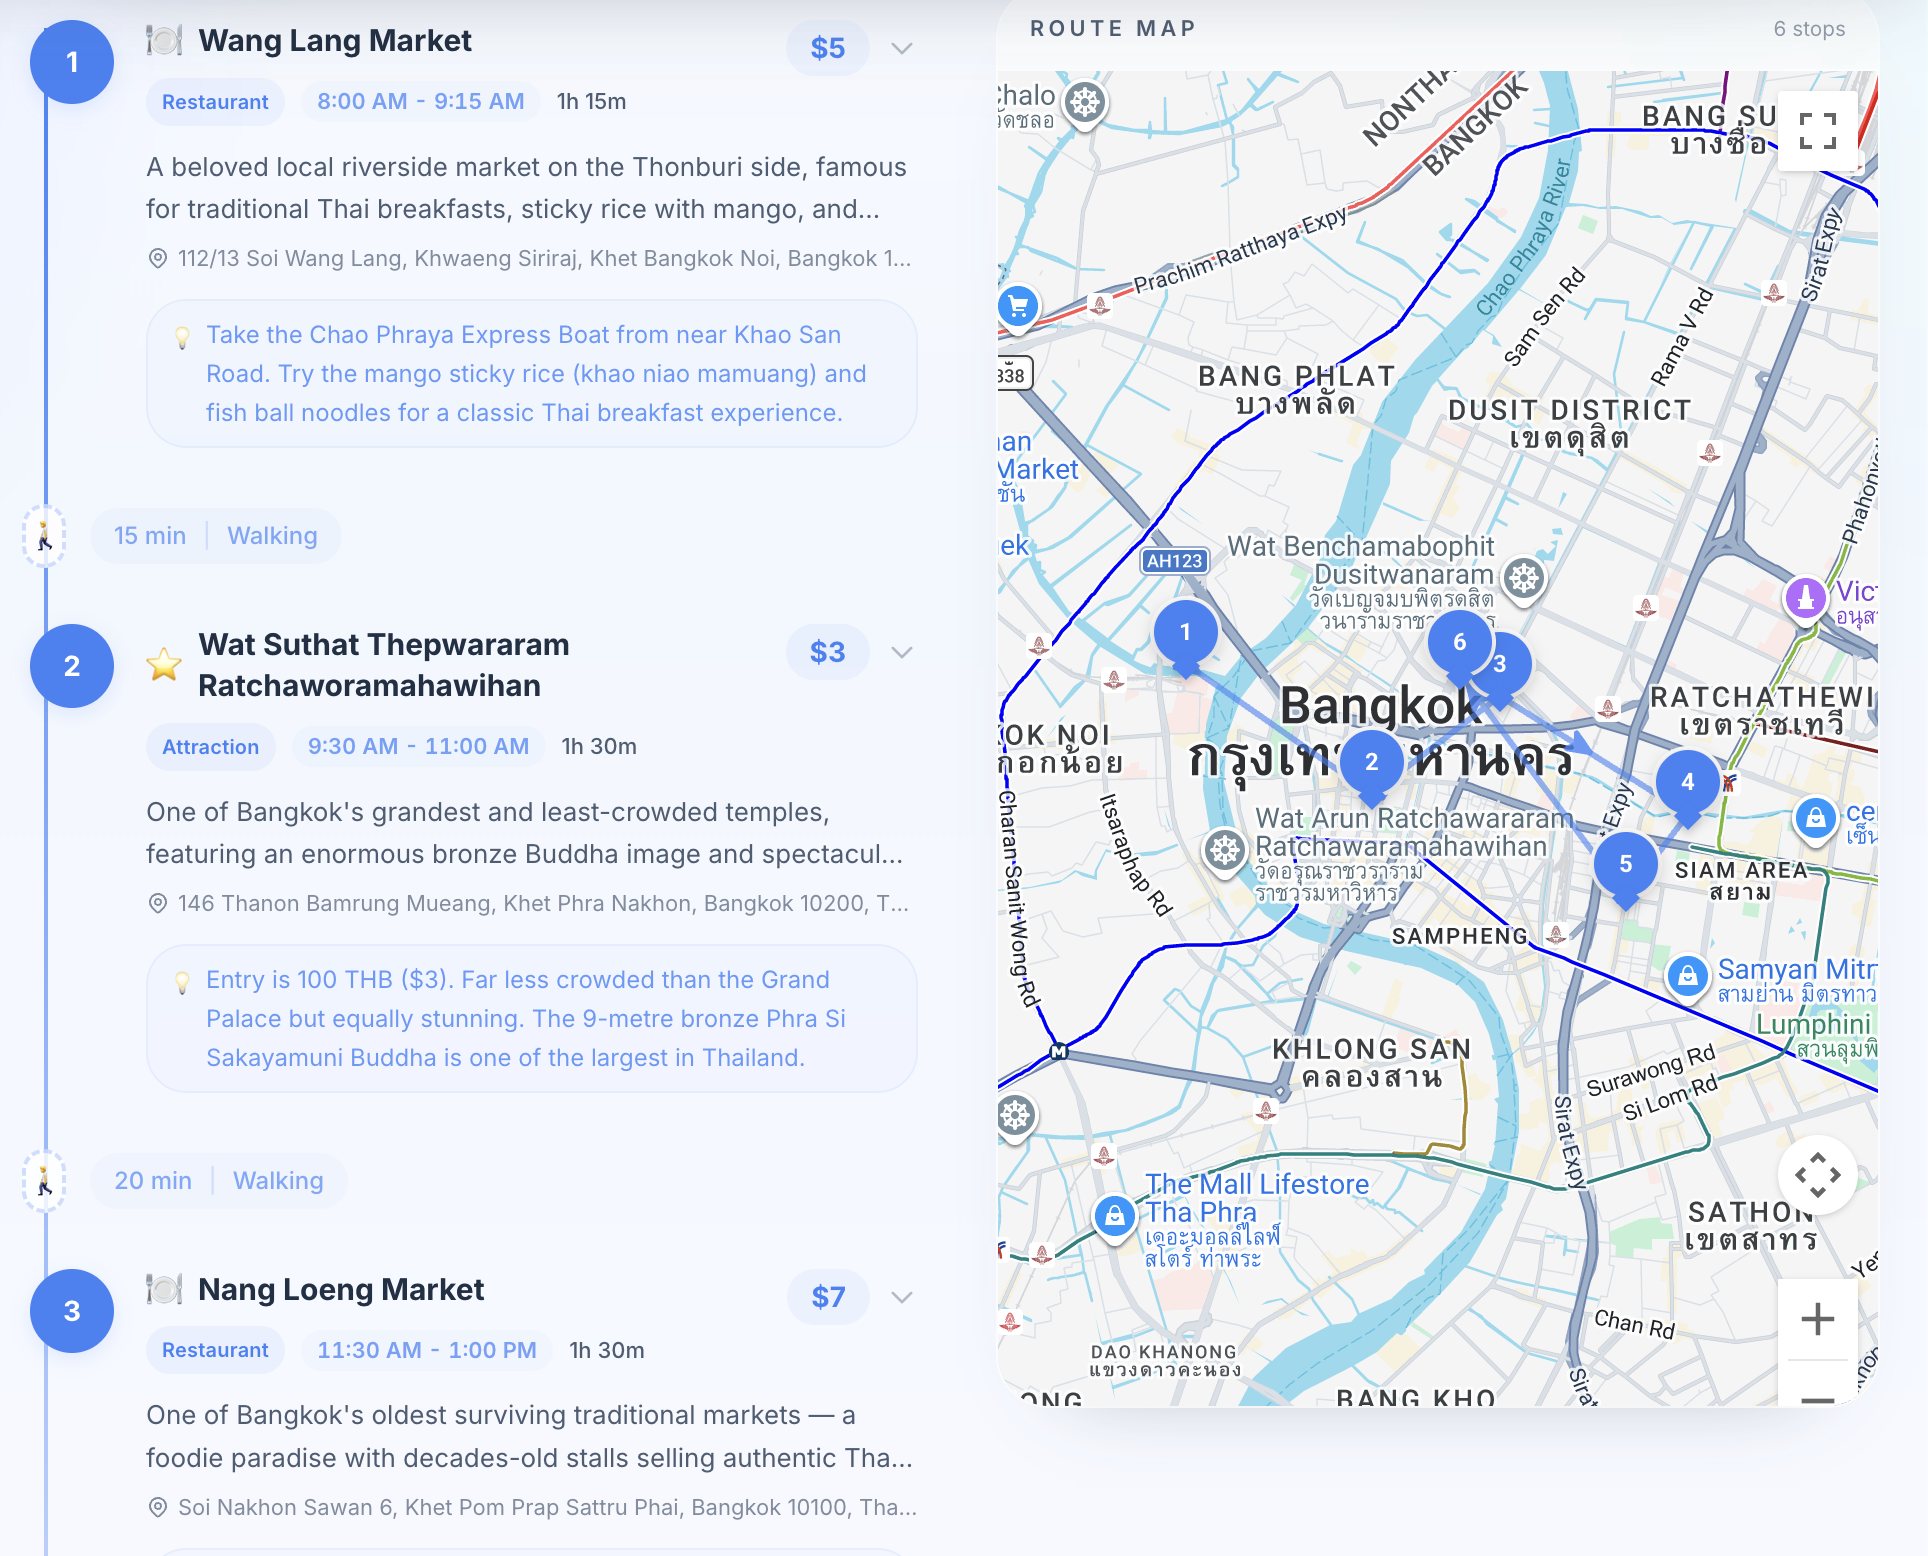Click the location pin icon on Nang Loeng Market address
1928x1556 pixels.
(156, 1506)
